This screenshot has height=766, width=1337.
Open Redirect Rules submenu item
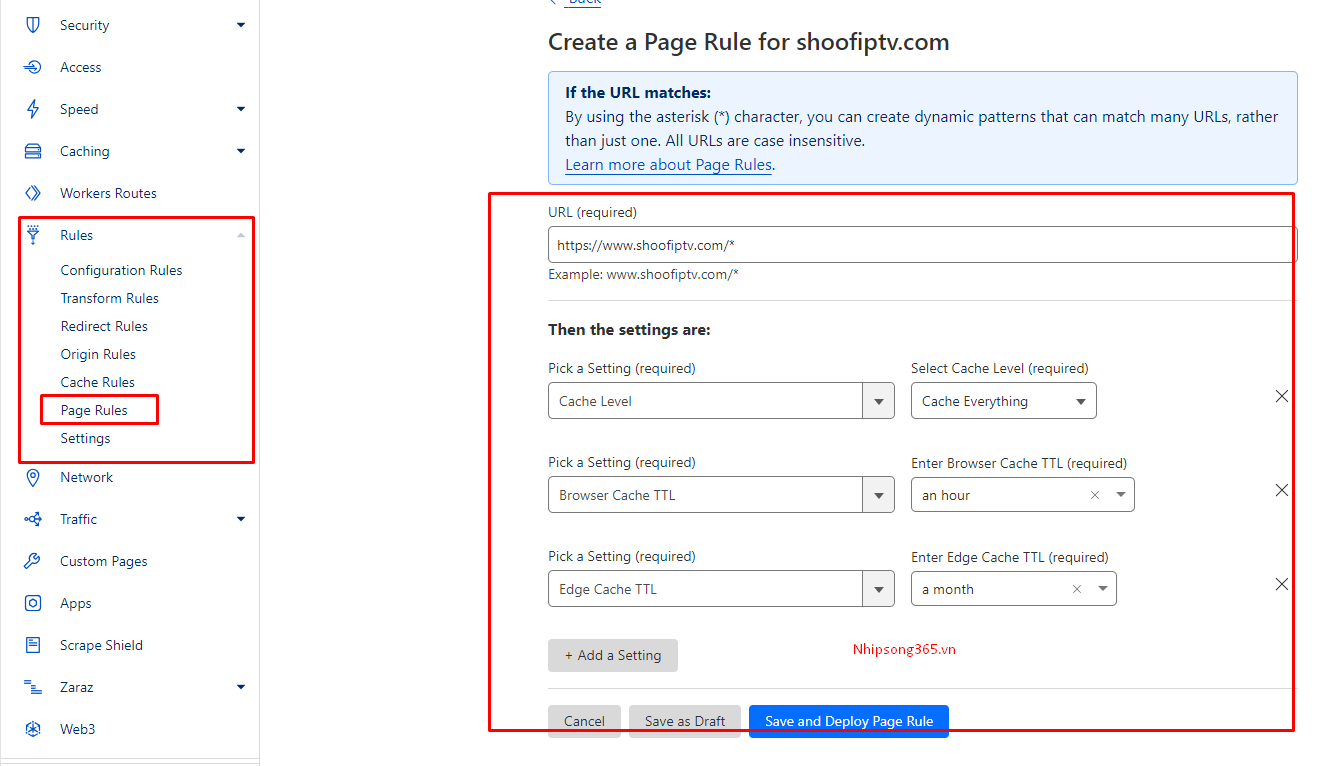[104, 326]
